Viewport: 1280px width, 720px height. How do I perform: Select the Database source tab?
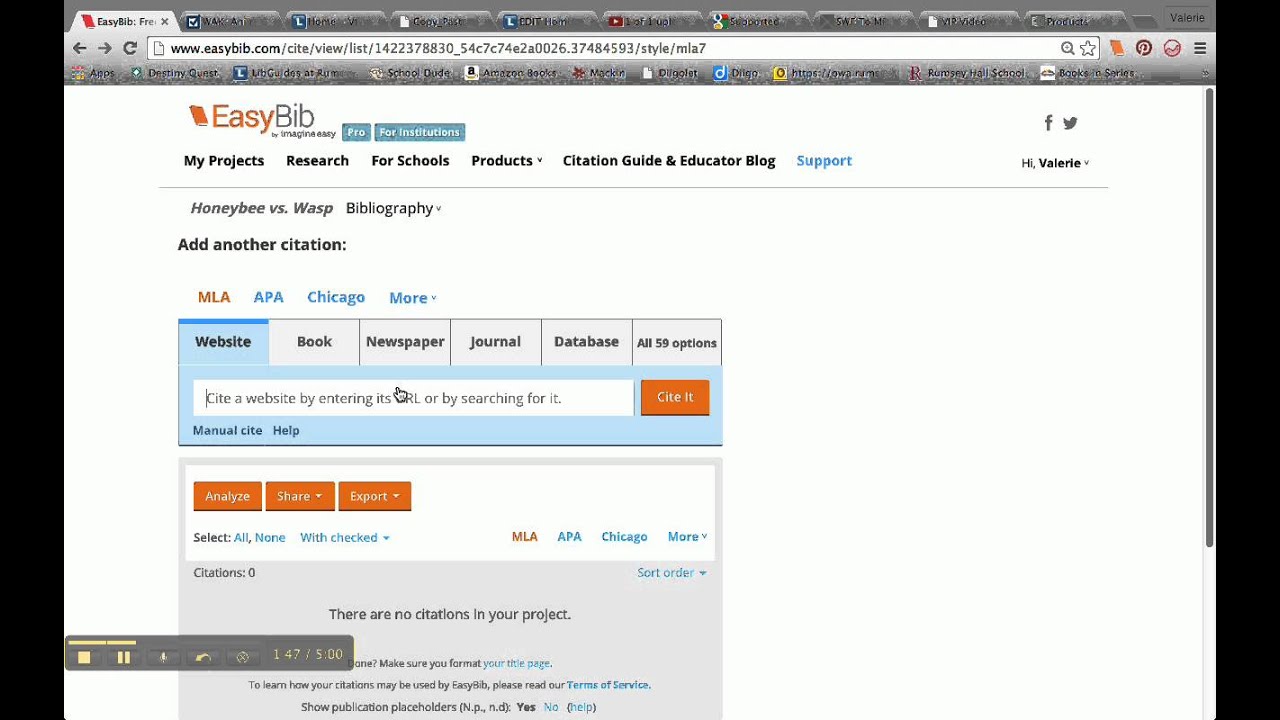pyautogui.click(x=586, y=342)
